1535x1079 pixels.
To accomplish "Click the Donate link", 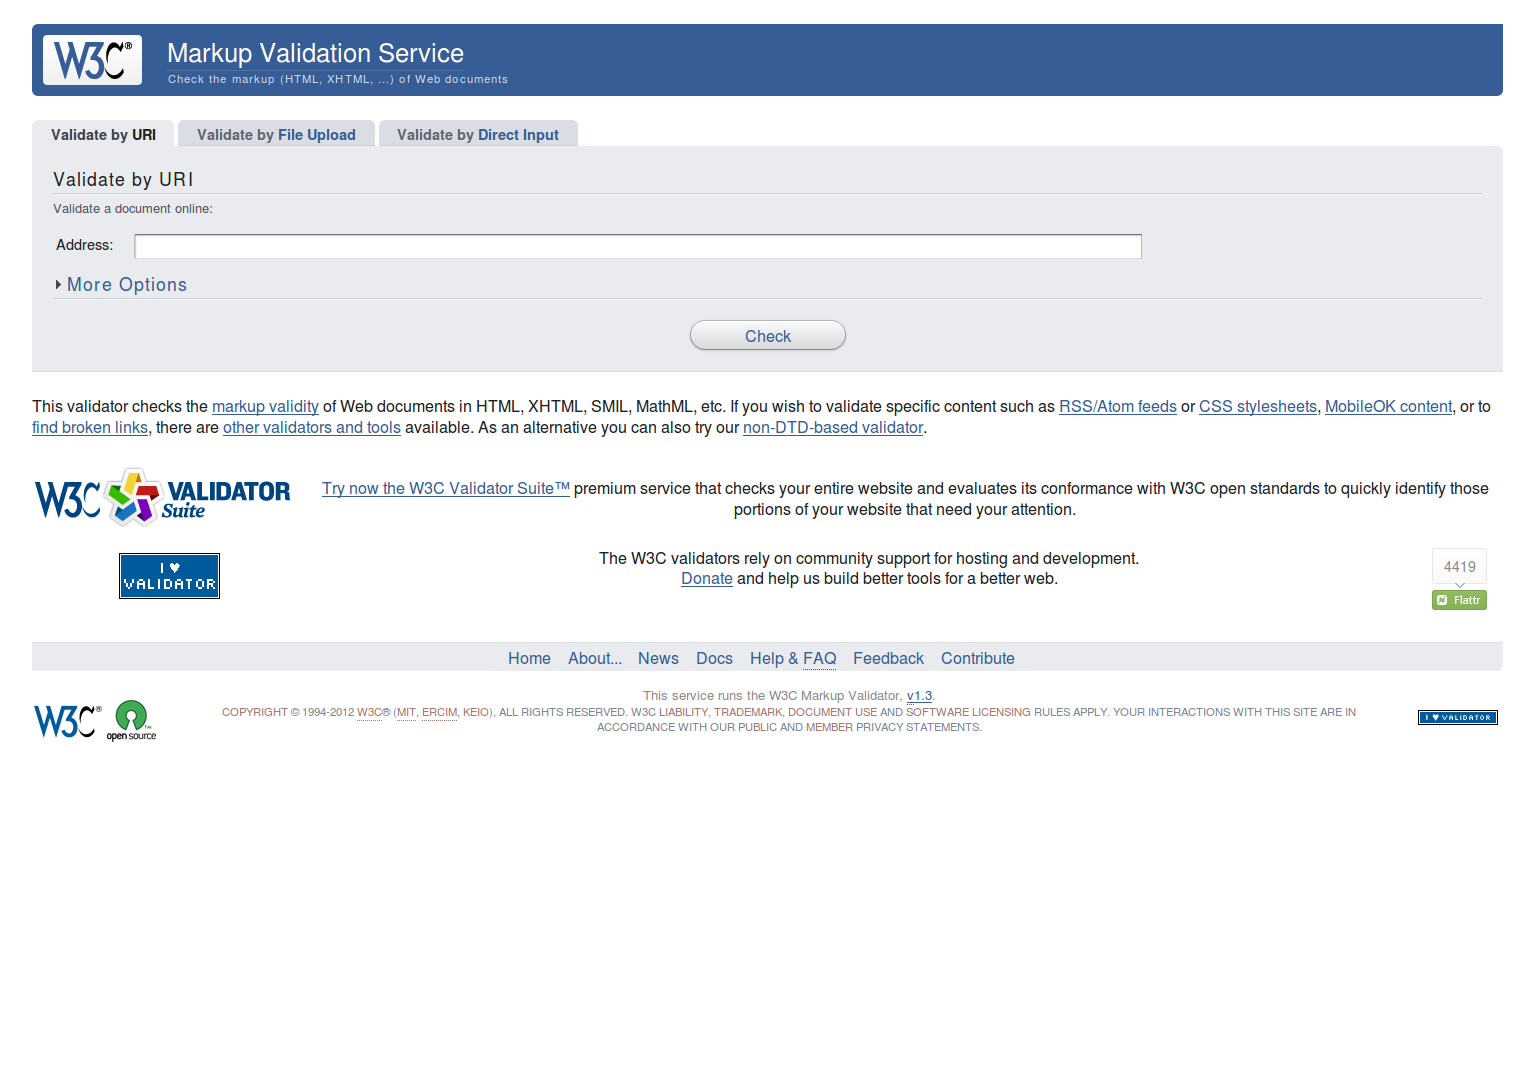I will point(707,578).
